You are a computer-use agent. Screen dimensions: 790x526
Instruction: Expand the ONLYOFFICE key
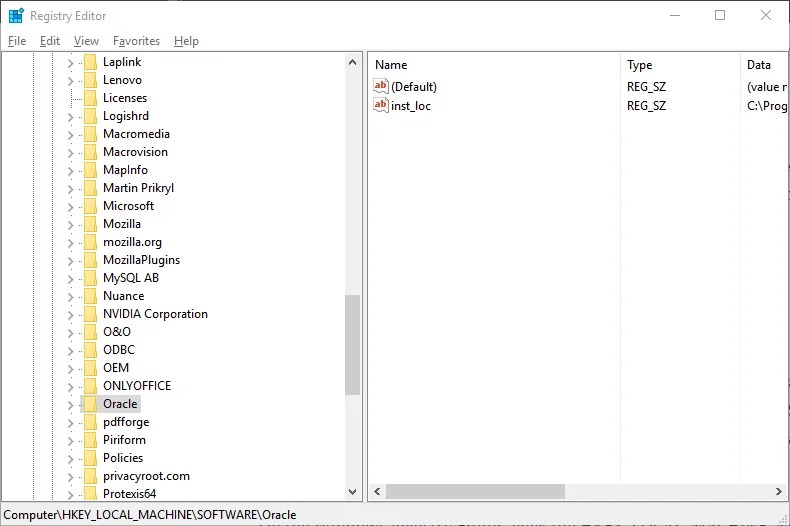click(x=71, y=387)
